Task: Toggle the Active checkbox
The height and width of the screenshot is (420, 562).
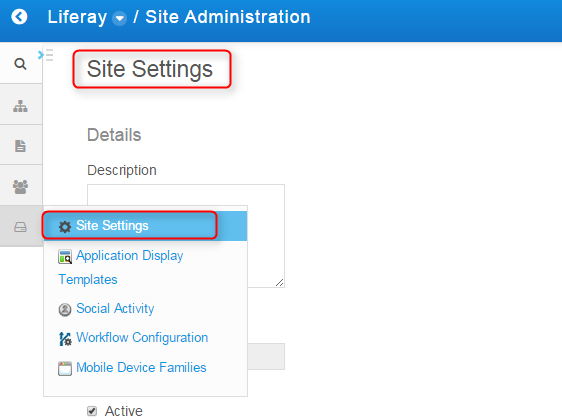Action: pyautogui.click(x=92, y=411)
